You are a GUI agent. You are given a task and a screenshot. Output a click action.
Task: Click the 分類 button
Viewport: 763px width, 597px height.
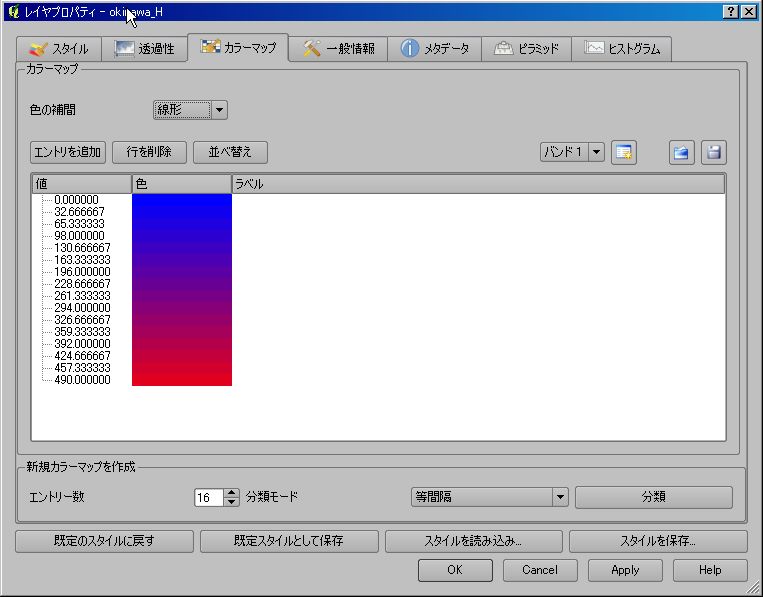tap(654, 497)
